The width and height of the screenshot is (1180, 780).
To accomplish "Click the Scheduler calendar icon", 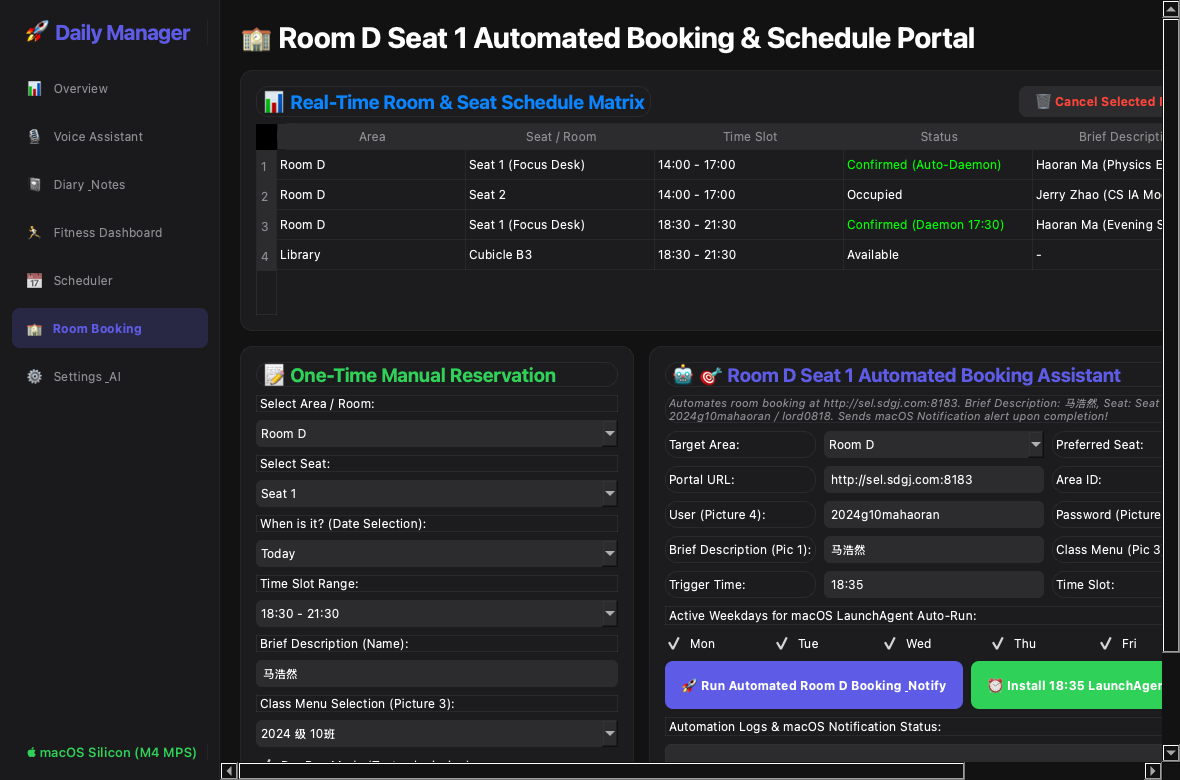I will pos(35,281).
